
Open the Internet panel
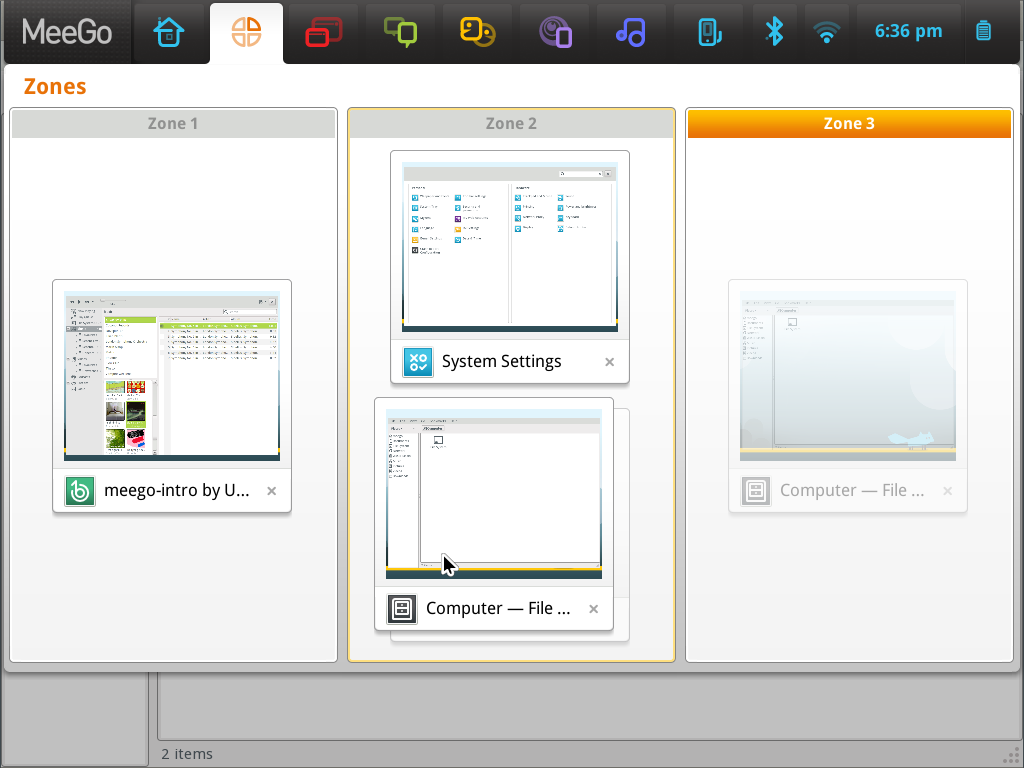pos(554,31)
